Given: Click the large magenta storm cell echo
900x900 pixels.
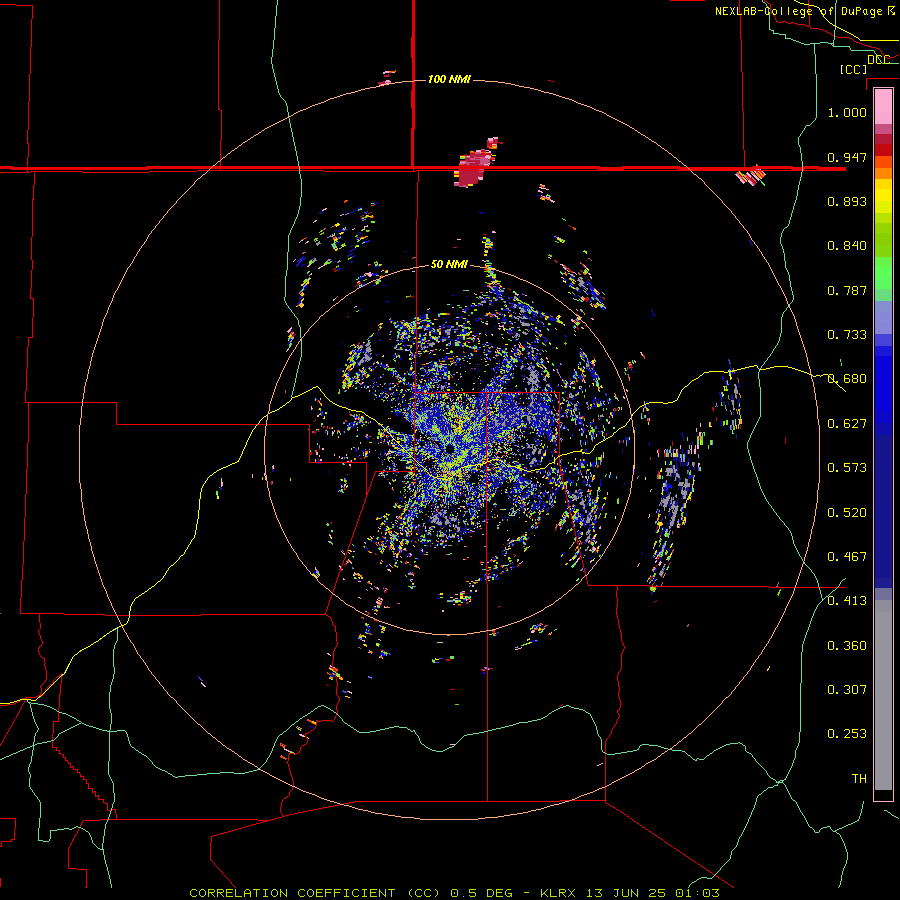Looking at the screenshot, I should [474, 166].
